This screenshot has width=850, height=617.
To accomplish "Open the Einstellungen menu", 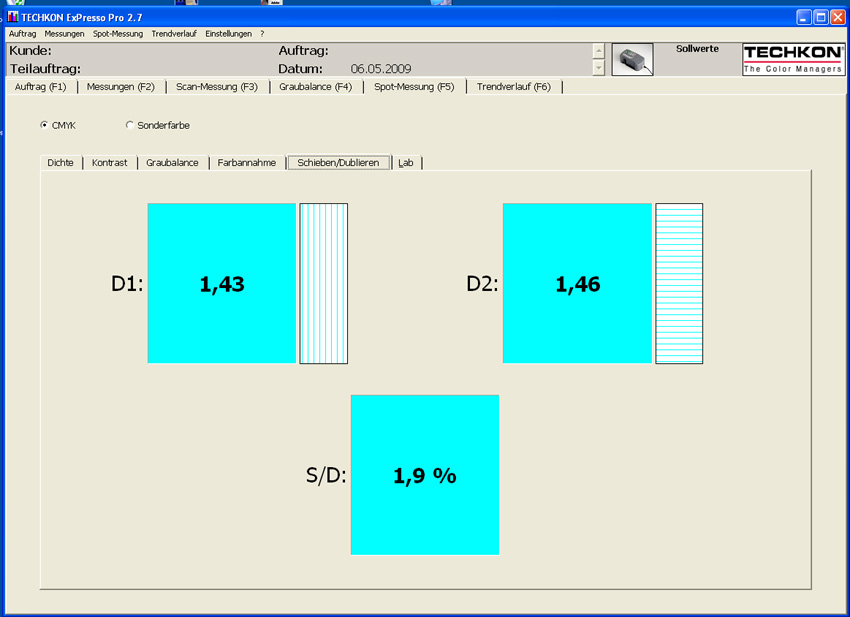I will point(228,34).
